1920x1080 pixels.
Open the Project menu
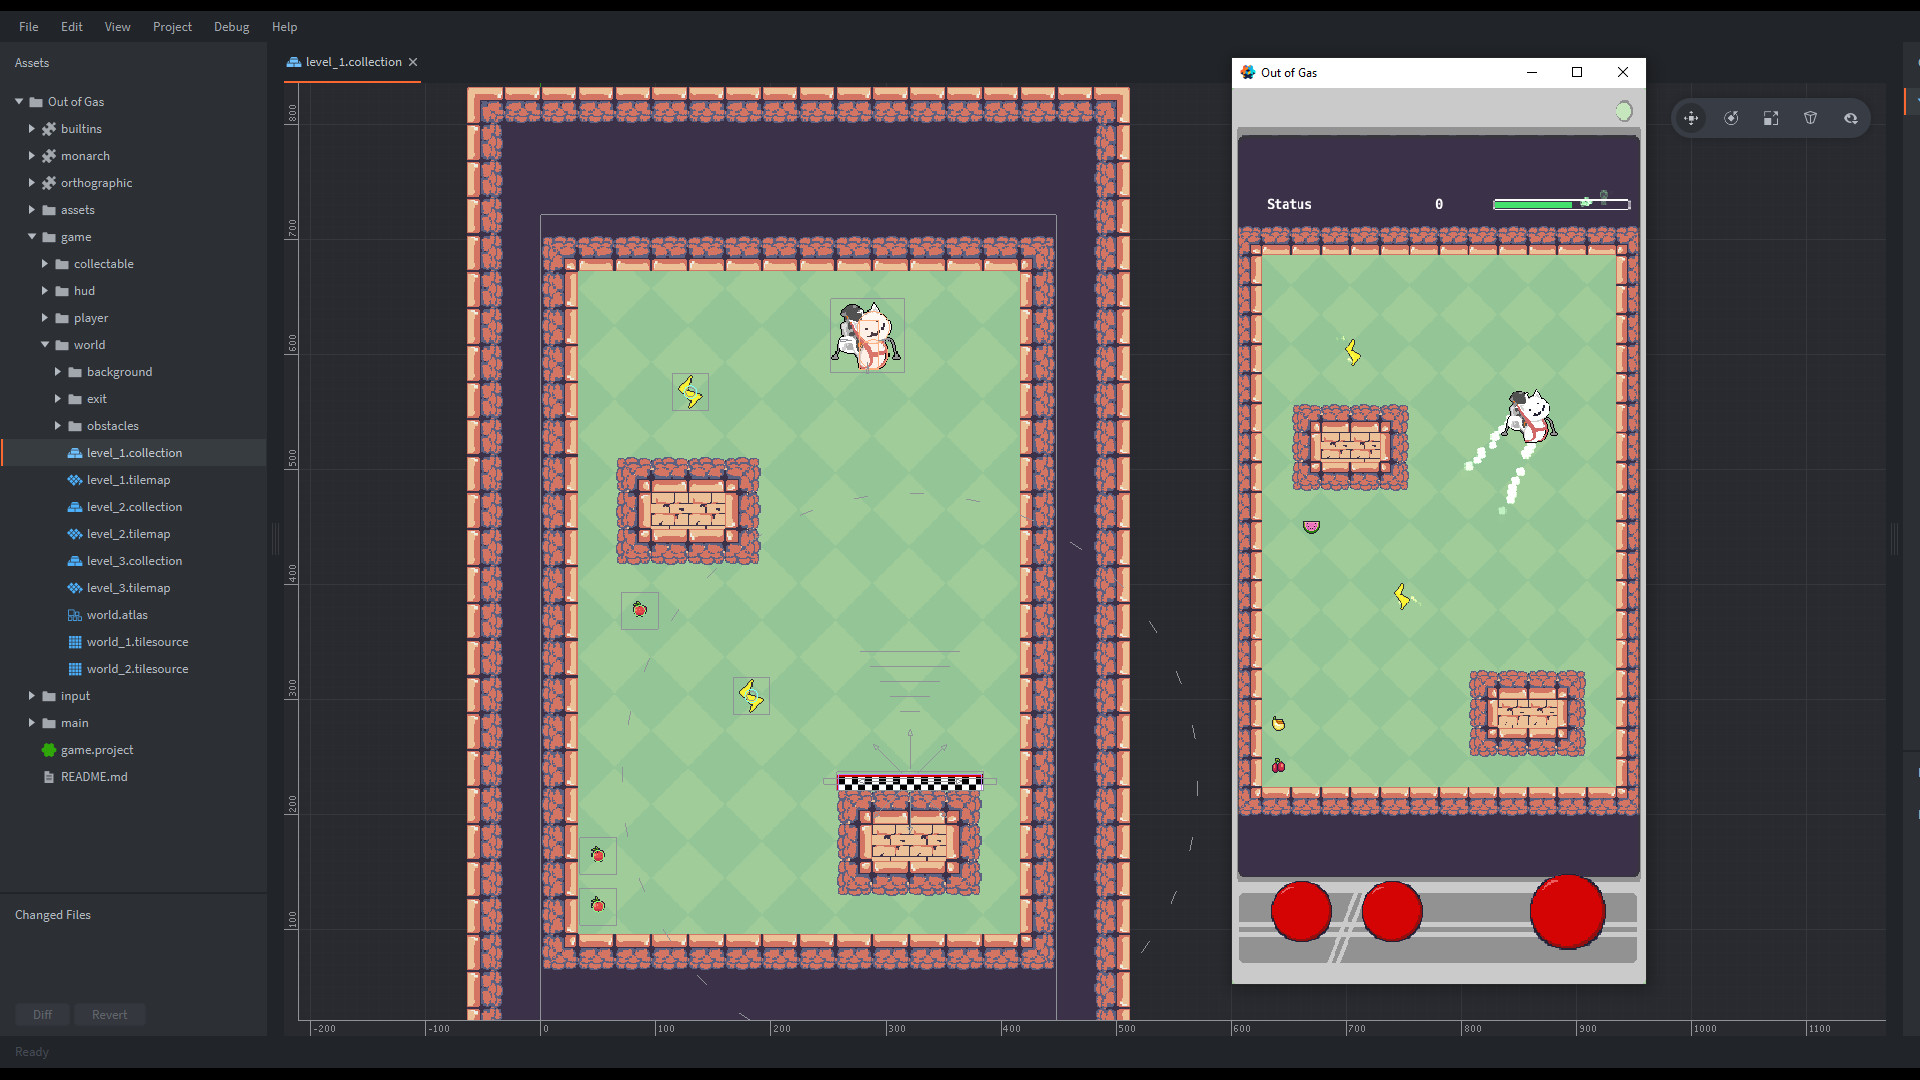[172, 27]
